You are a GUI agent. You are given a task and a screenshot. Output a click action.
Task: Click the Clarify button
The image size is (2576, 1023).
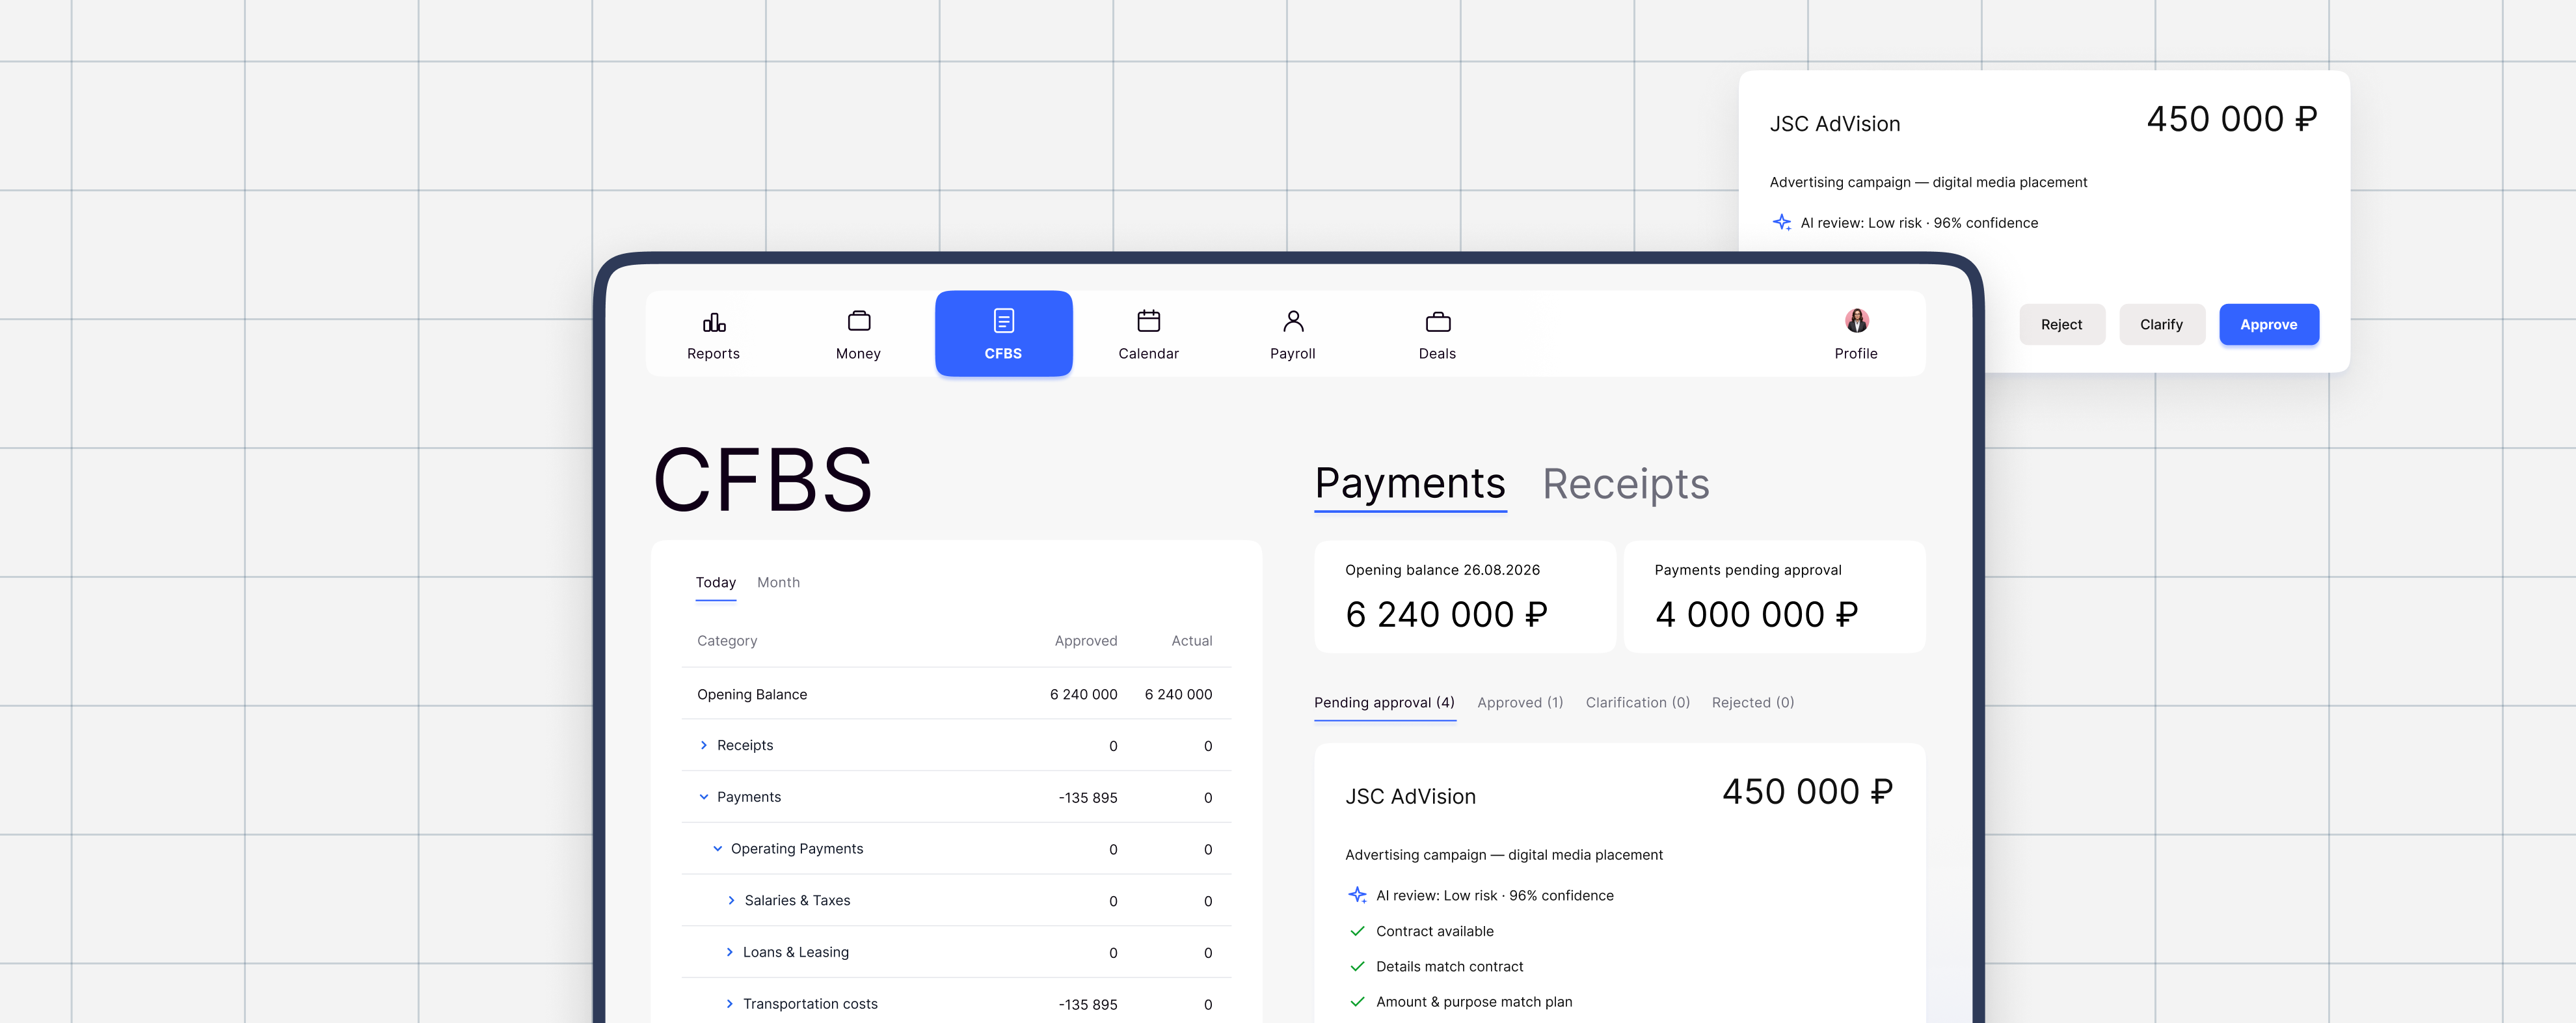[2161, 324]
